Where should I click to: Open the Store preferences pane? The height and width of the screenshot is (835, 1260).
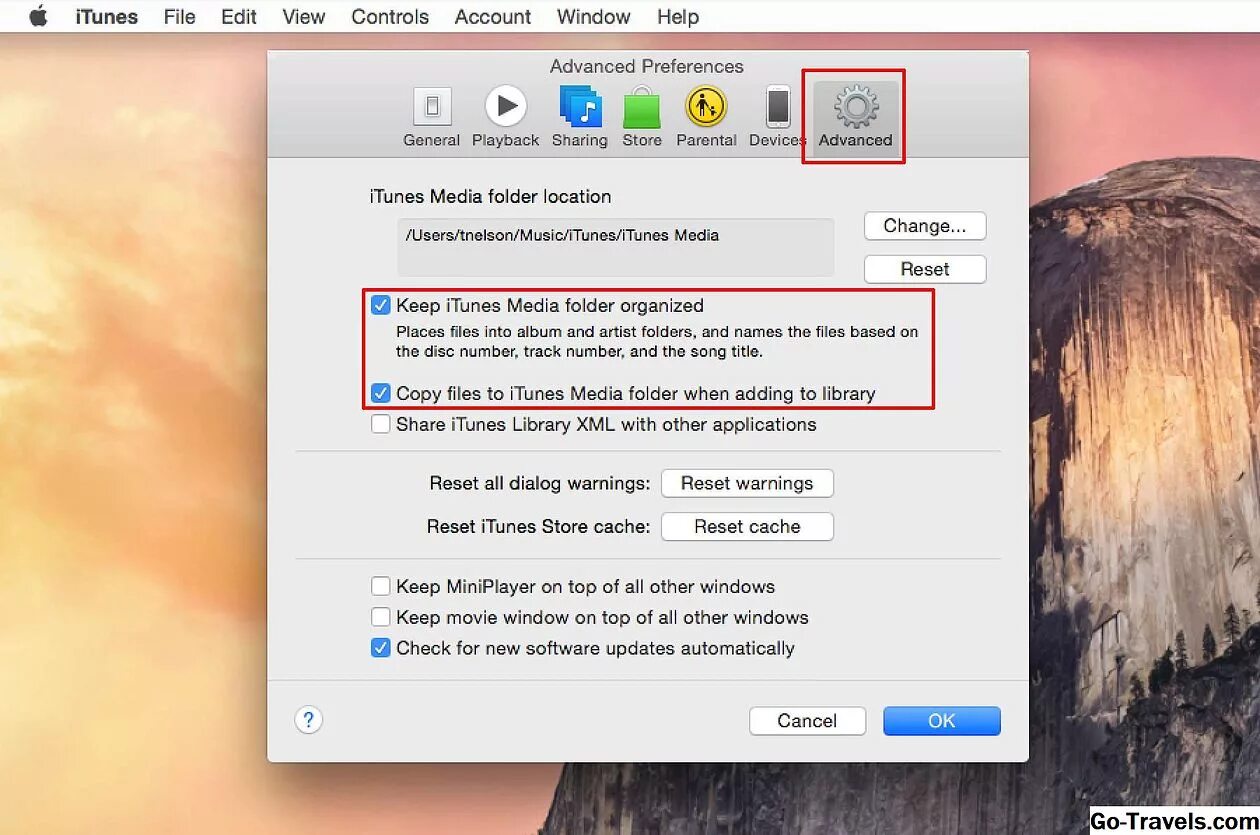pyautogui.click(x=642, y=117)
